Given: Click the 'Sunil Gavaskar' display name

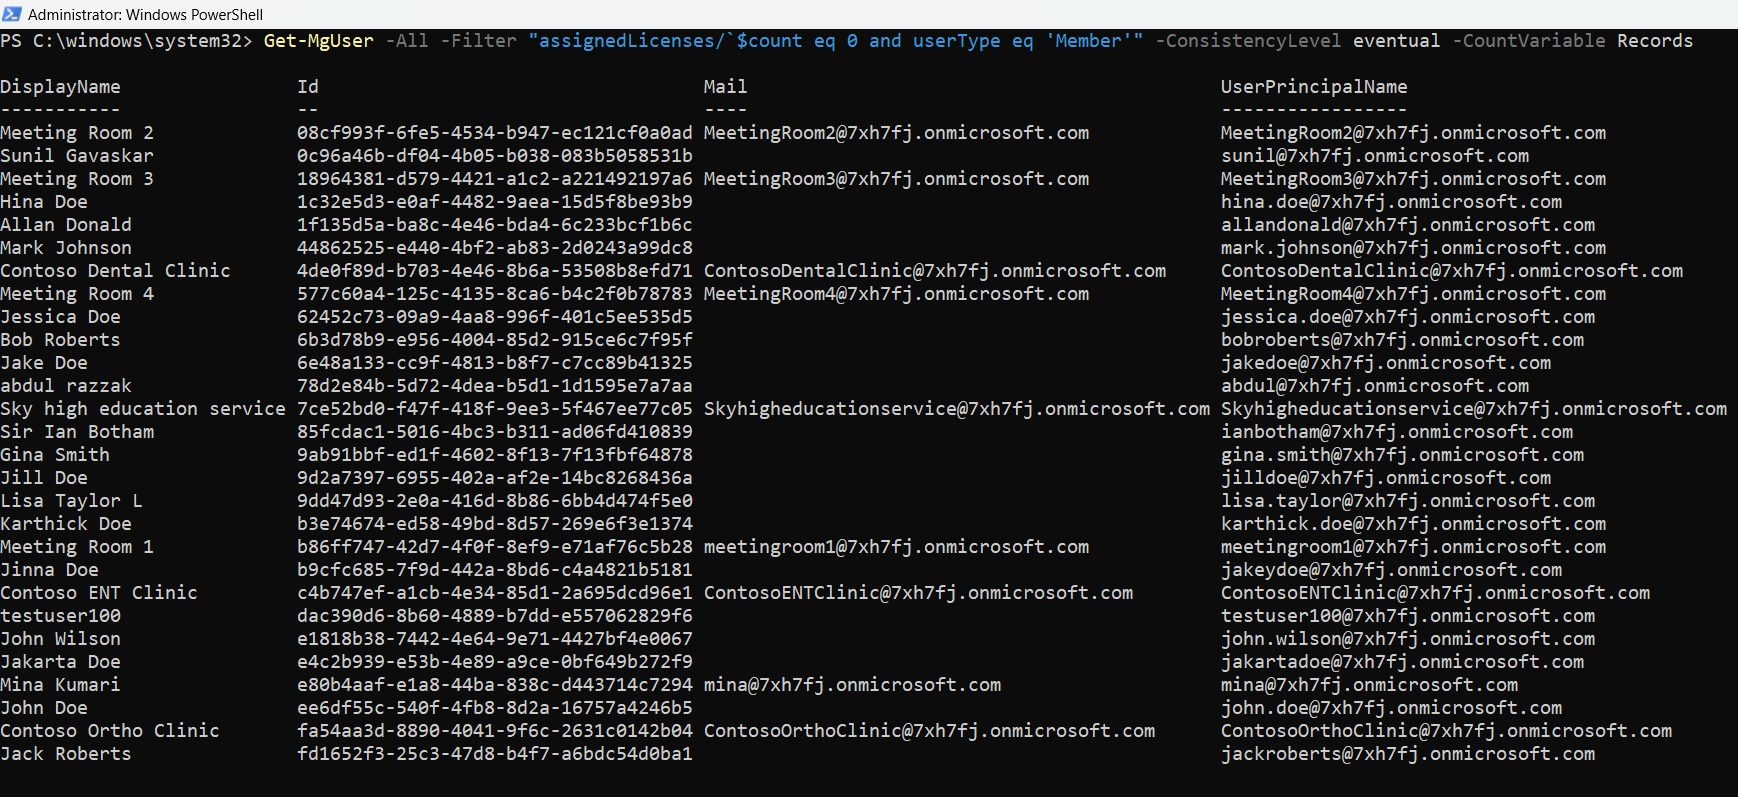Looking at the screenshot, I should pyautogui.click(x=77, y=156).
